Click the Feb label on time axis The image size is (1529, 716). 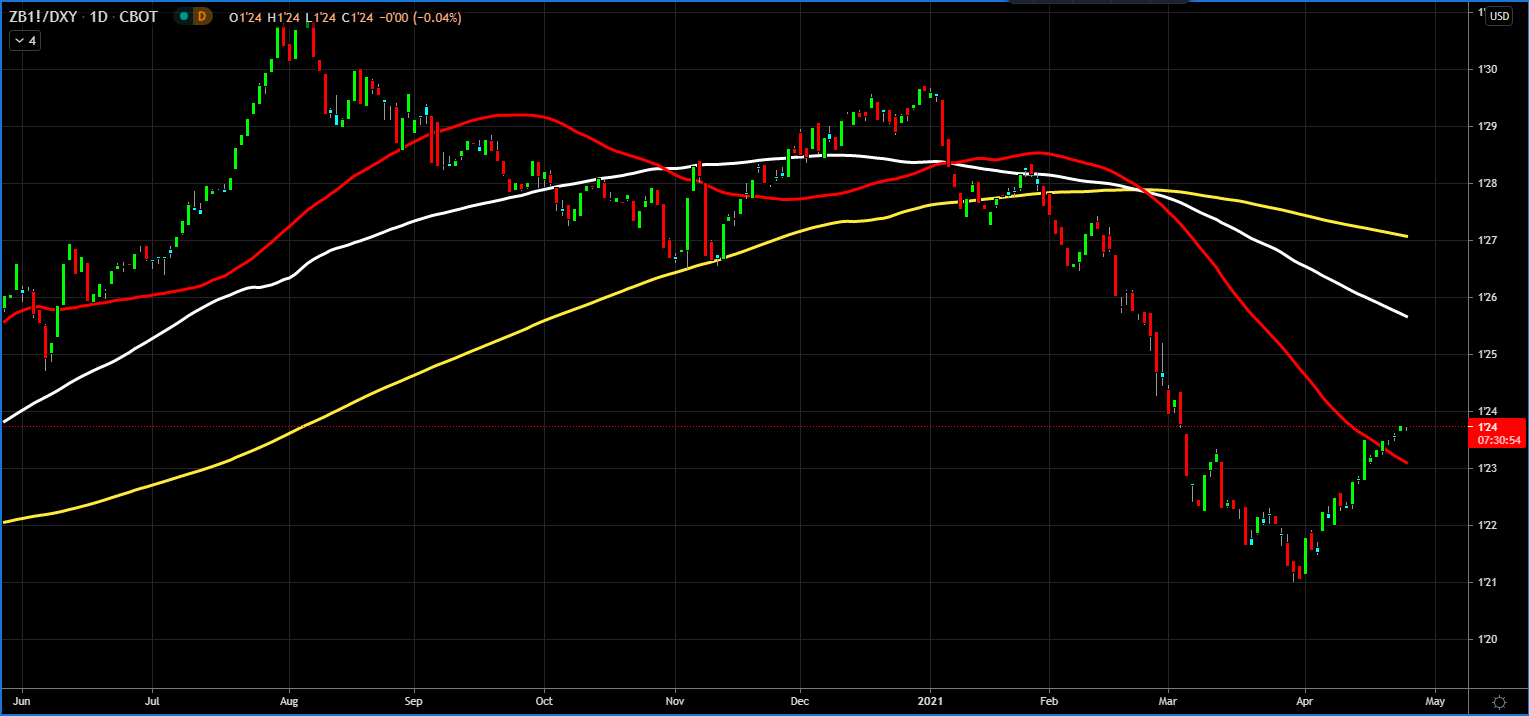coord(1049,701)
